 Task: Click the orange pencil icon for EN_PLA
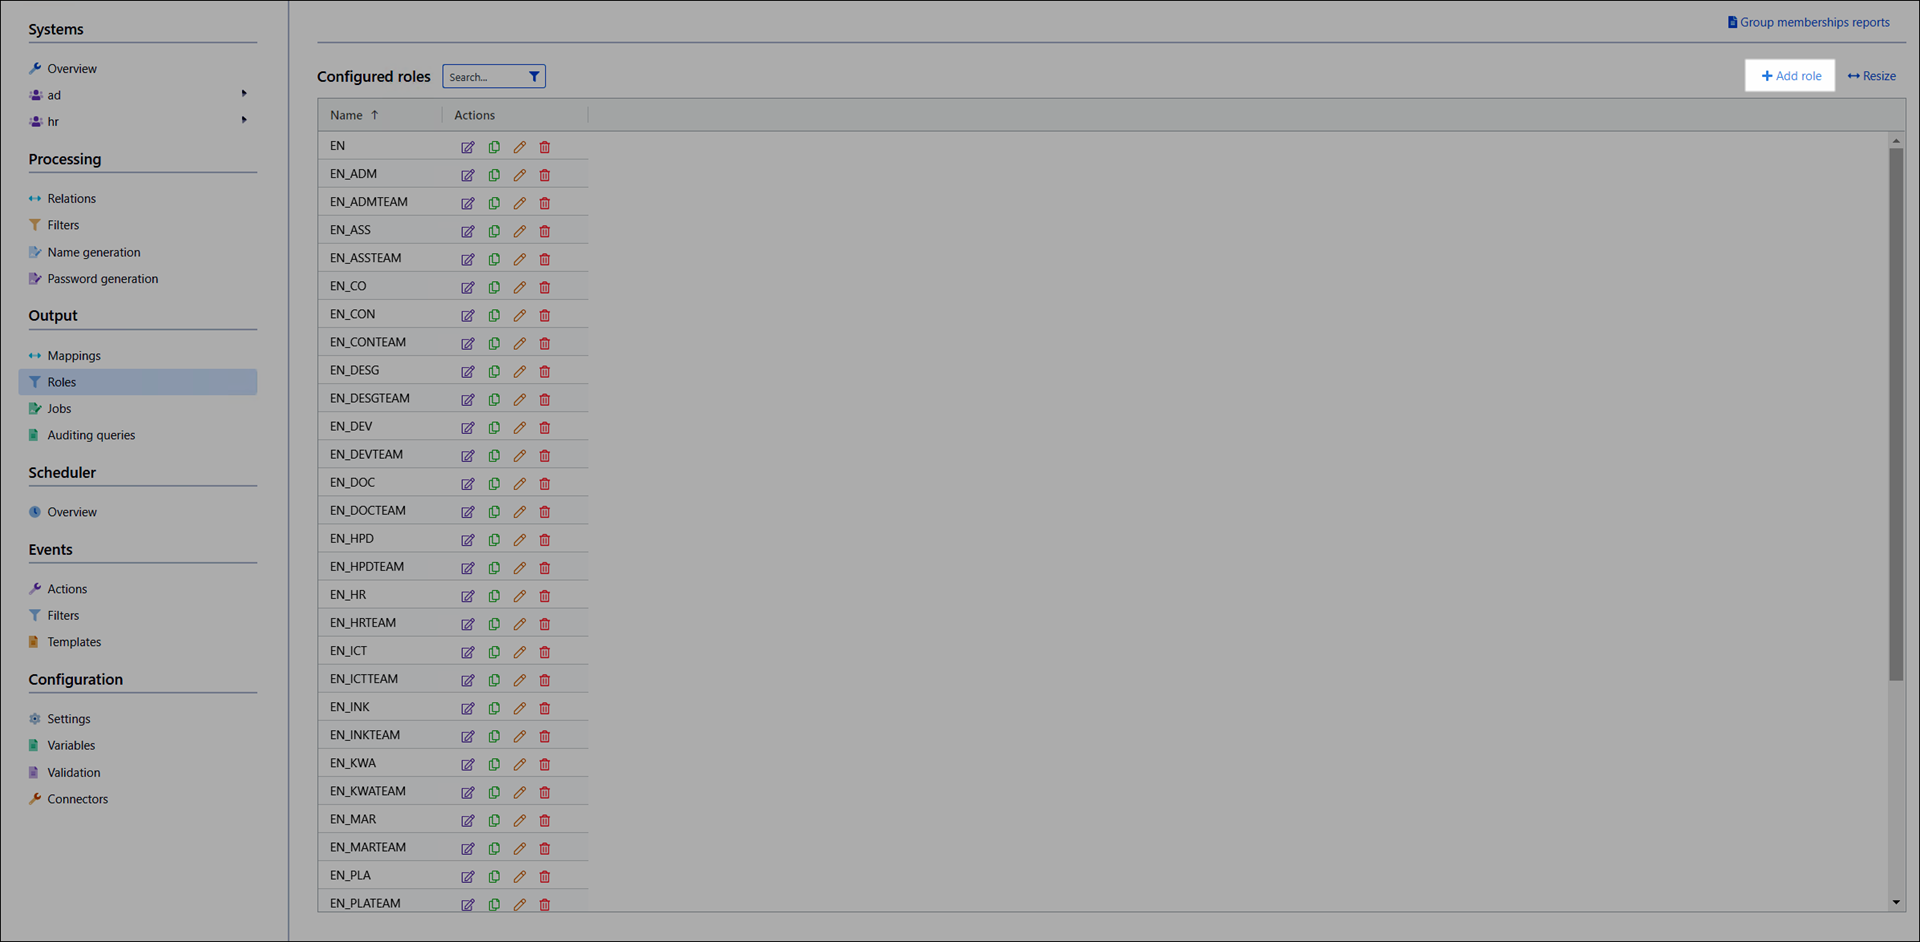(x=519, y=877)
